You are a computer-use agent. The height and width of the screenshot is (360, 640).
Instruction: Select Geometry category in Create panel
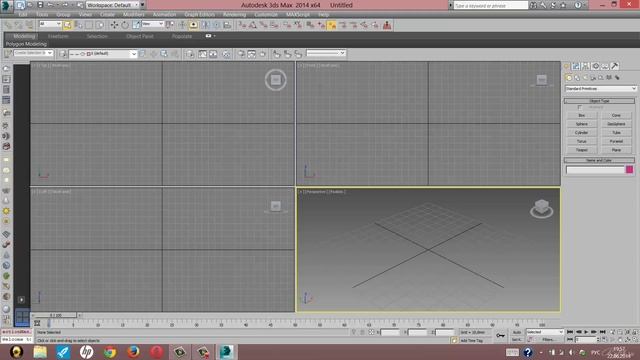coord(569,78)
